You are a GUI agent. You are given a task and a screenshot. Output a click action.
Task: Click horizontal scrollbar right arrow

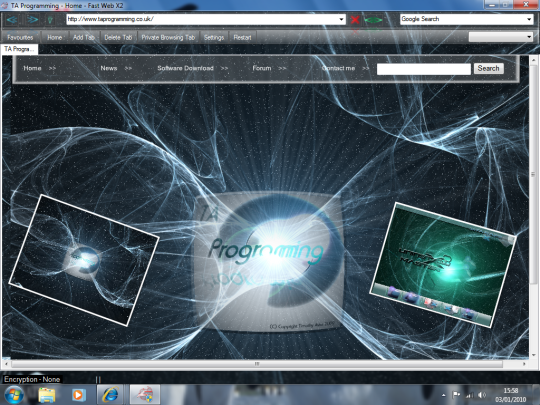524,363
